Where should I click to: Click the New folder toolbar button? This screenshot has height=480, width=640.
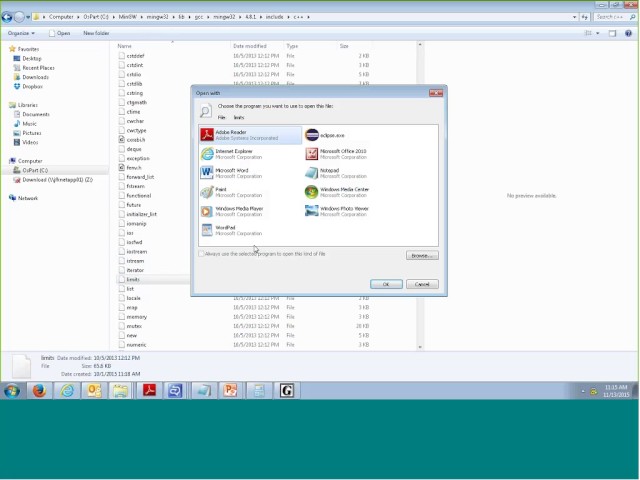click(x=96, y=33)
